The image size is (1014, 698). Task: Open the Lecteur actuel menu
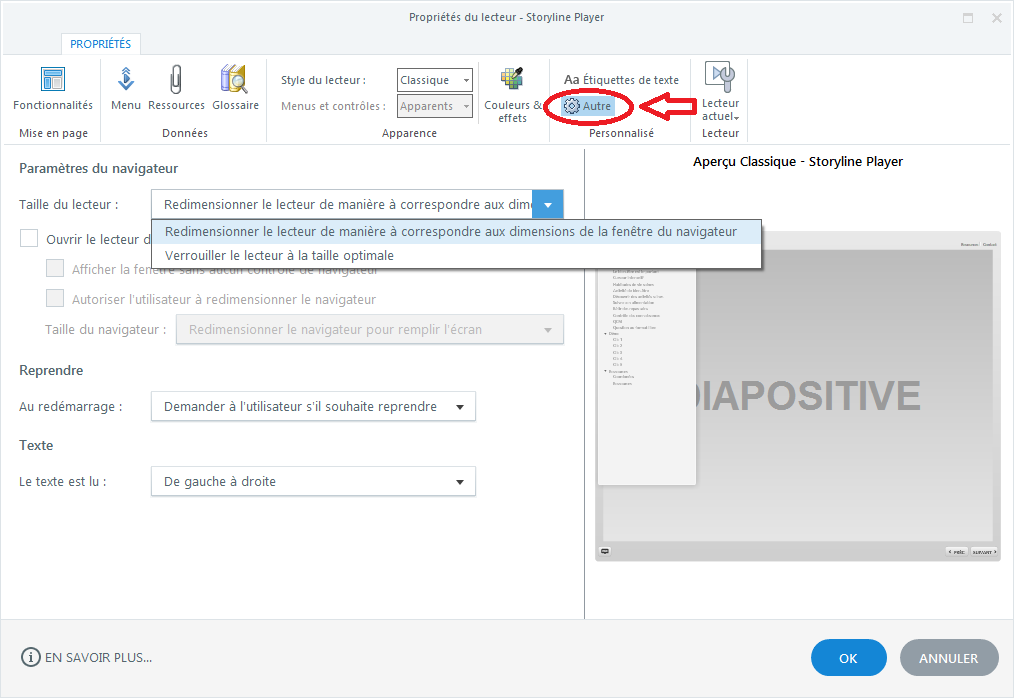(x=720, y=92)
